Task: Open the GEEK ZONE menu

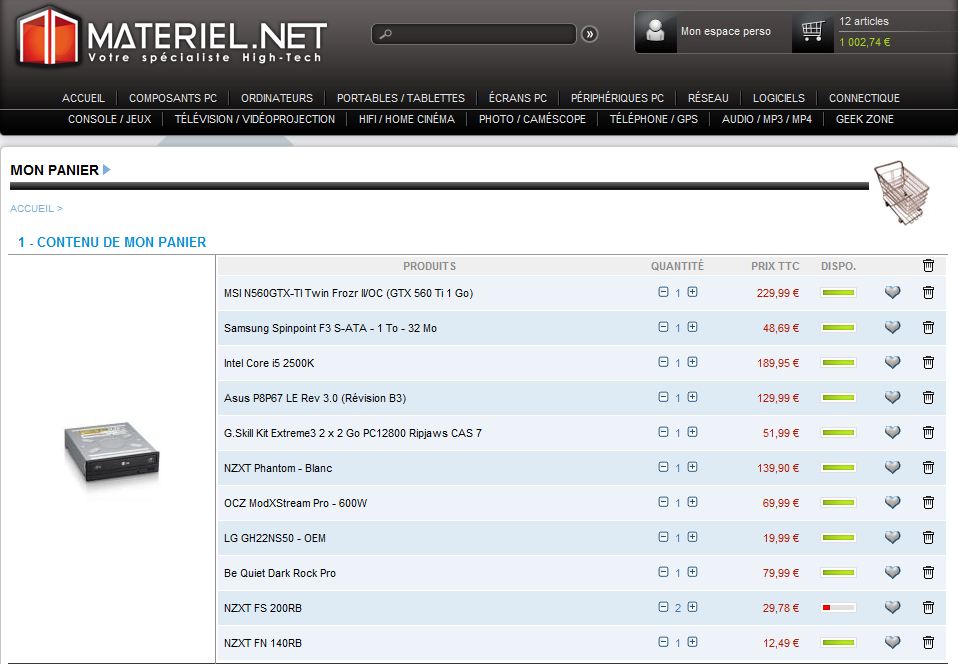Action: click(865, 119)
